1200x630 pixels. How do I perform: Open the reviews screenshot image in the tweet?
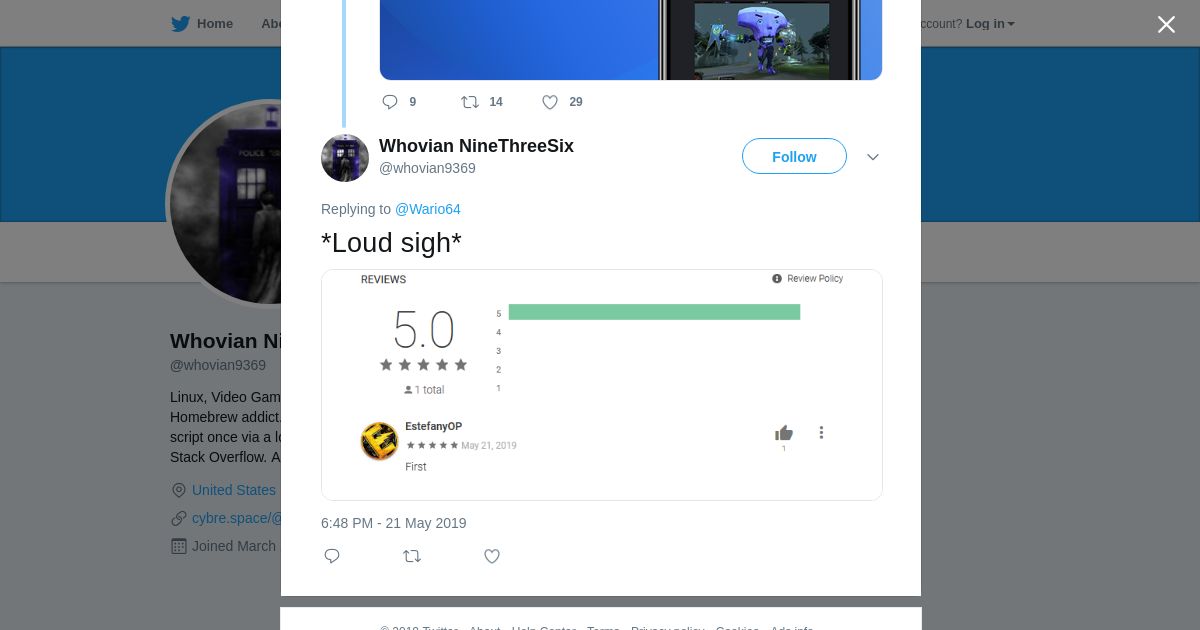[602, 385]
